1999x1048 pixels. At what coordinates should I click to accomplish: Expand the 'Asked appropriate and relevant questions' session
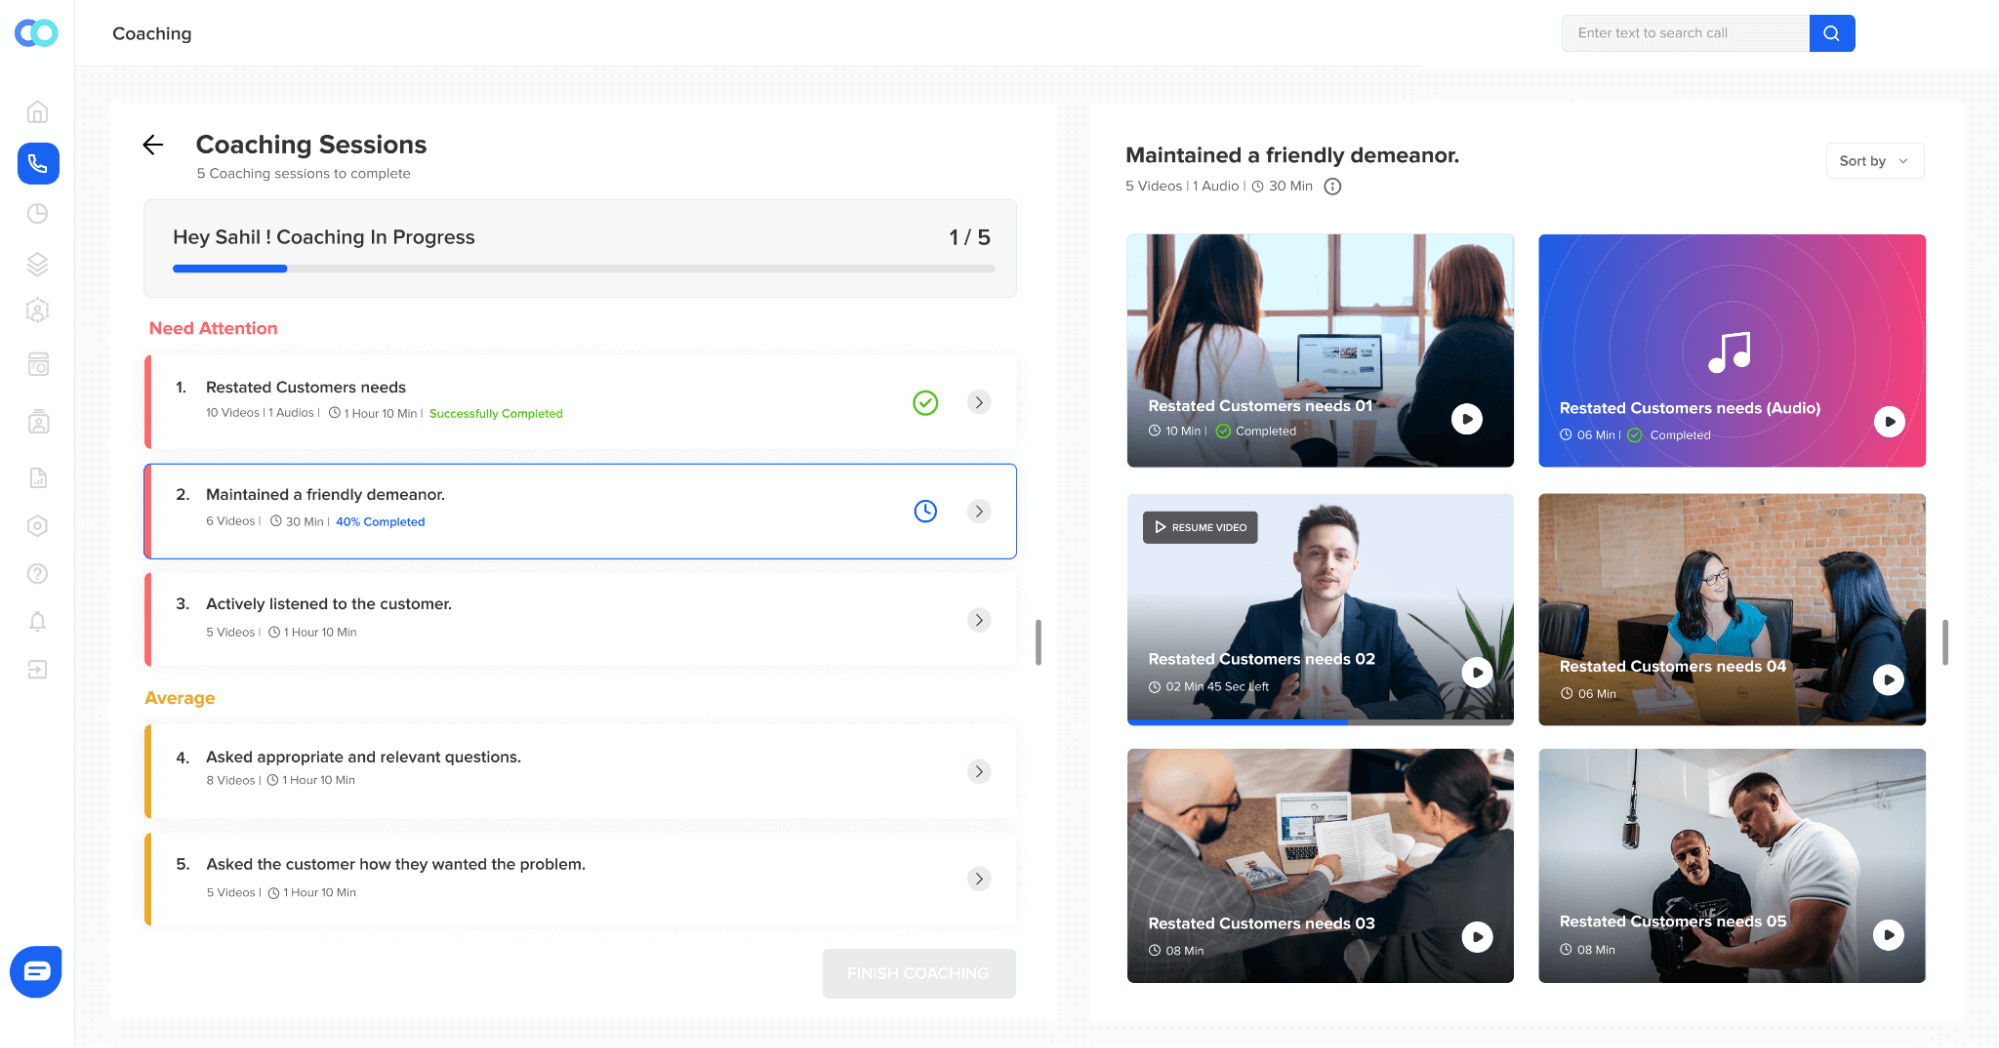(x=978, y=771)
